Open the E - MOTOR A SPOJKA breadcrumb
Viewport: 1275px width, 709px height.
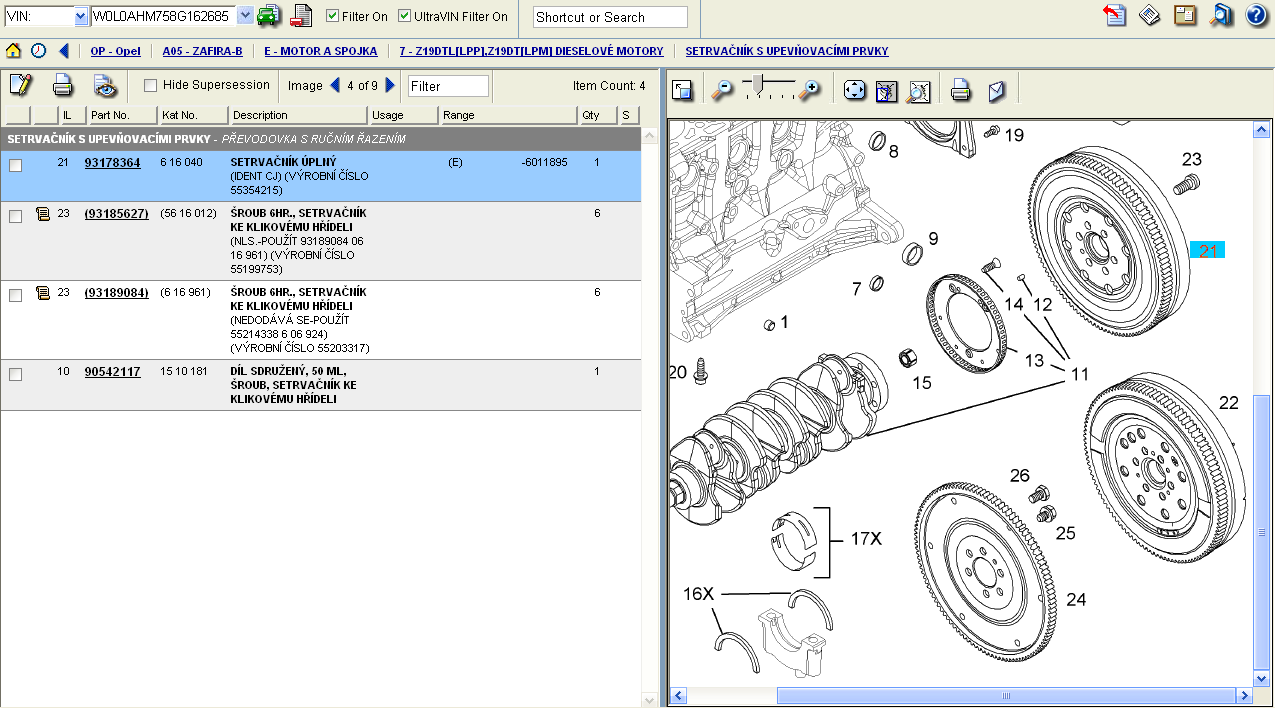point(321,51)
